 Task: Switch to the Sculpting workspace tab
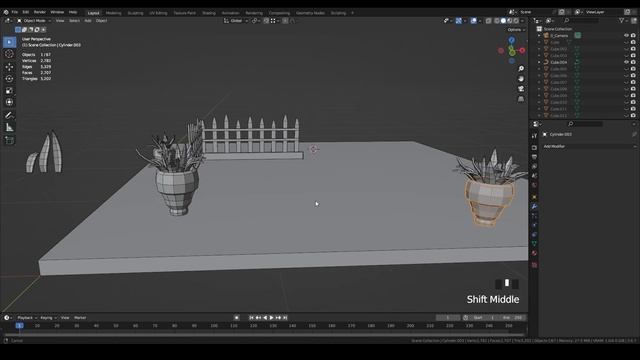pos(136,13)
